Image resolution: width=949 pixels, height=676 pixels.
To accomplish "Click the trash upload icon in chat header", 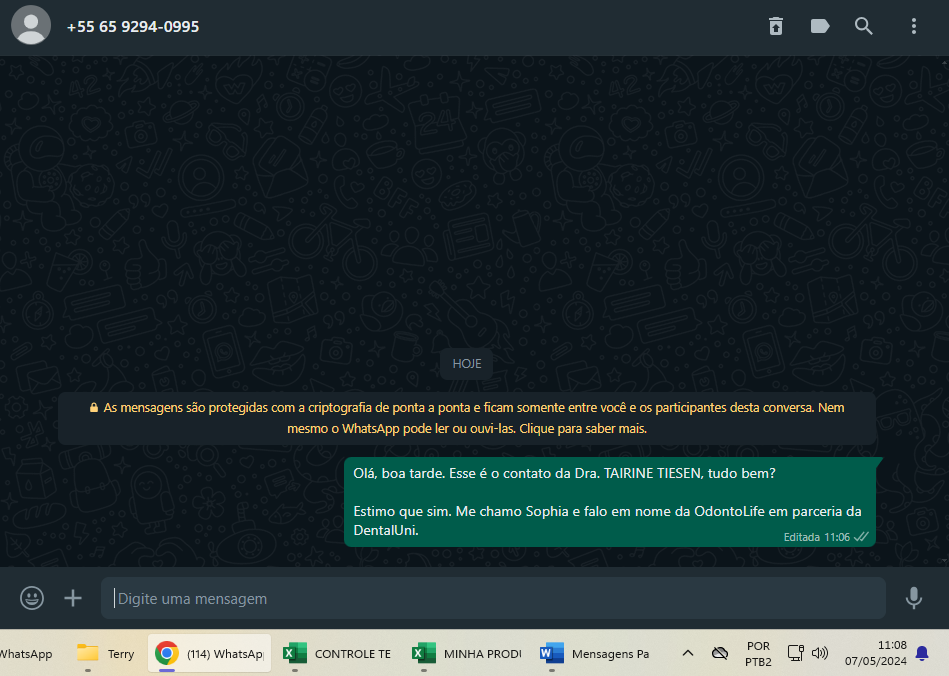I will pyautogui.click(x=776, y=26).
